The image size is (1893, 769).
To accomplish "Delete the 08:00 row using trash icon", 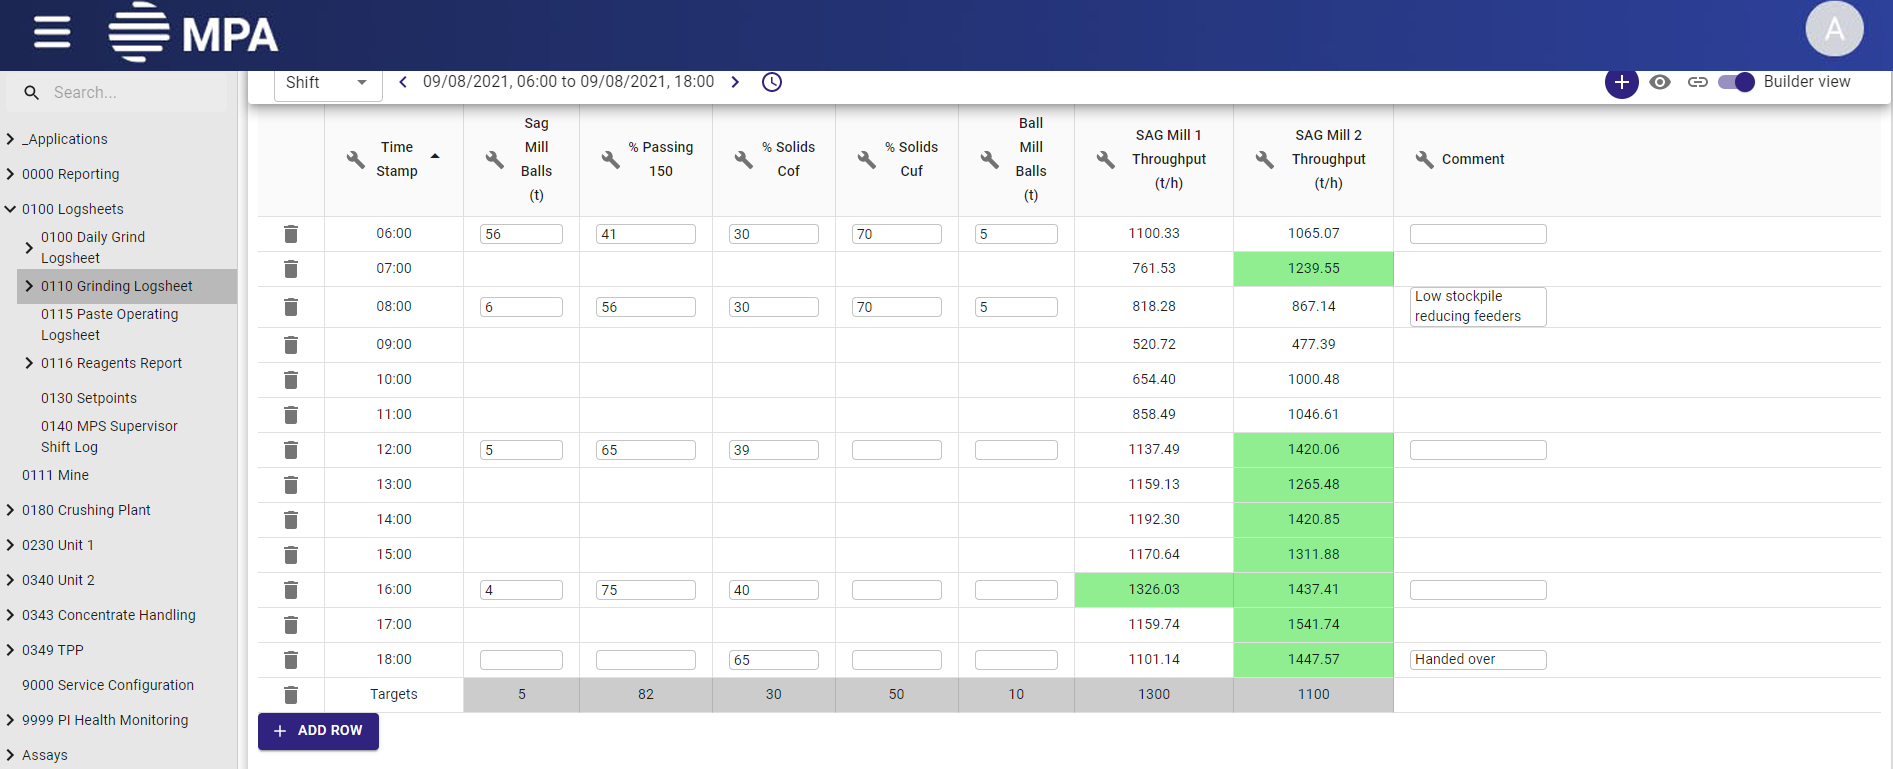I will point(290,307).
